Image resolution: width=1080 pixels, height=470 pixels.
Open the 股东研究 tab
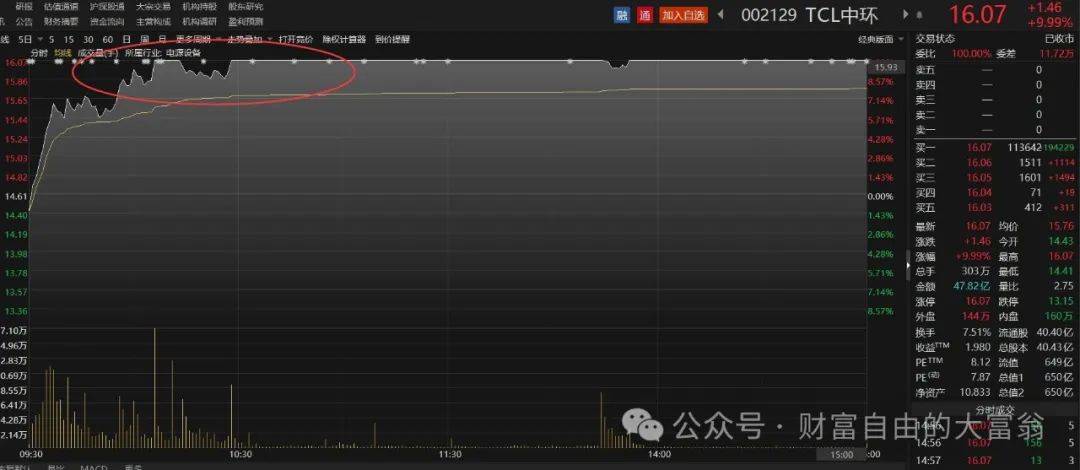(246, 6)
